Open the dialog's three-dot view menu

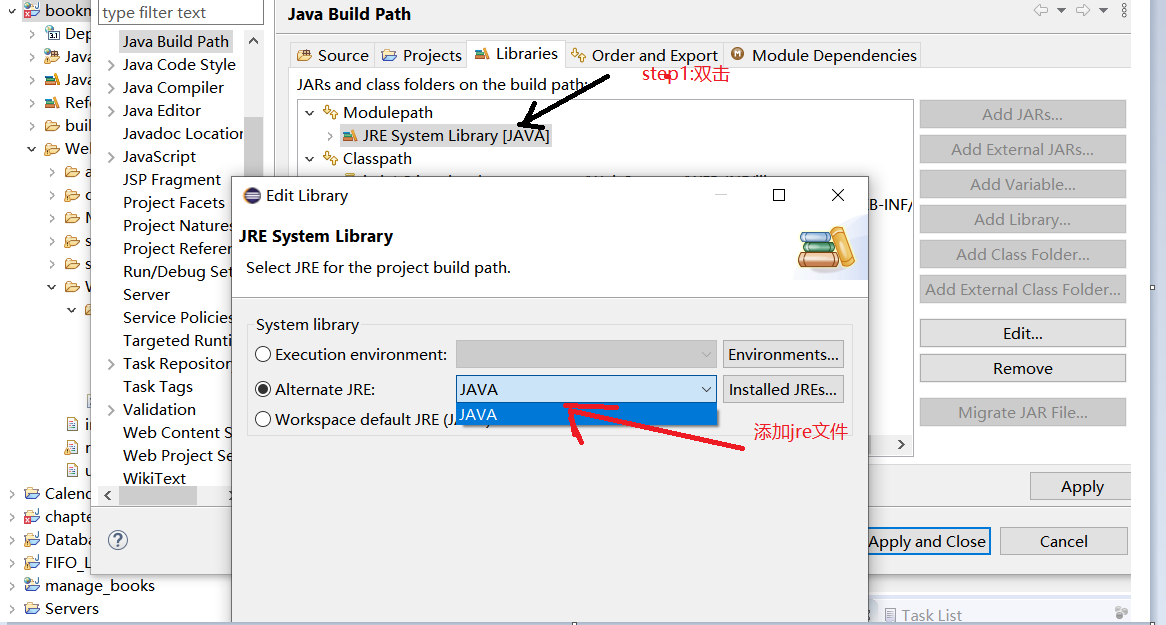click(1124, 10)
